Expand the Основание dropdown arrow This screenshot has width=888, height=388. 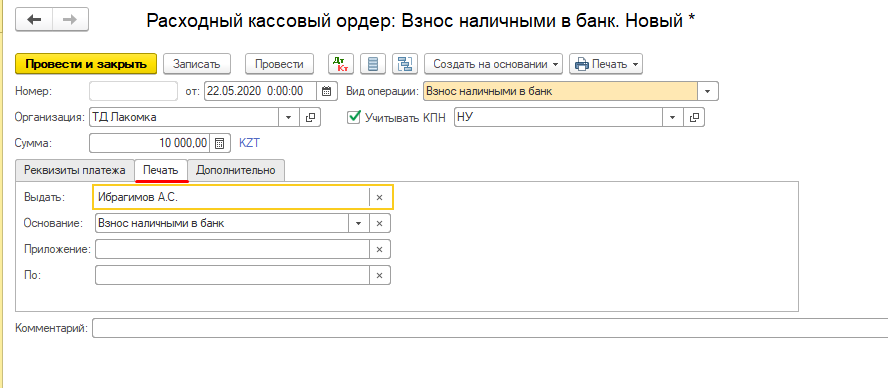[358, 224]
